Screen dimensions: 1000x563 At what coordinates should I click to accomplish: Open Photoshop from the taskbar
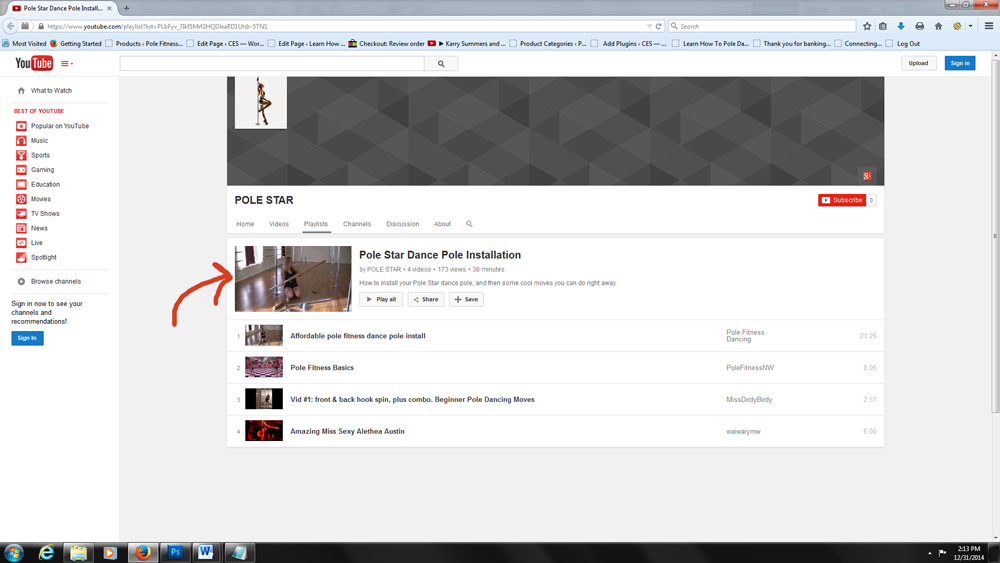click(x=175, y=553)
